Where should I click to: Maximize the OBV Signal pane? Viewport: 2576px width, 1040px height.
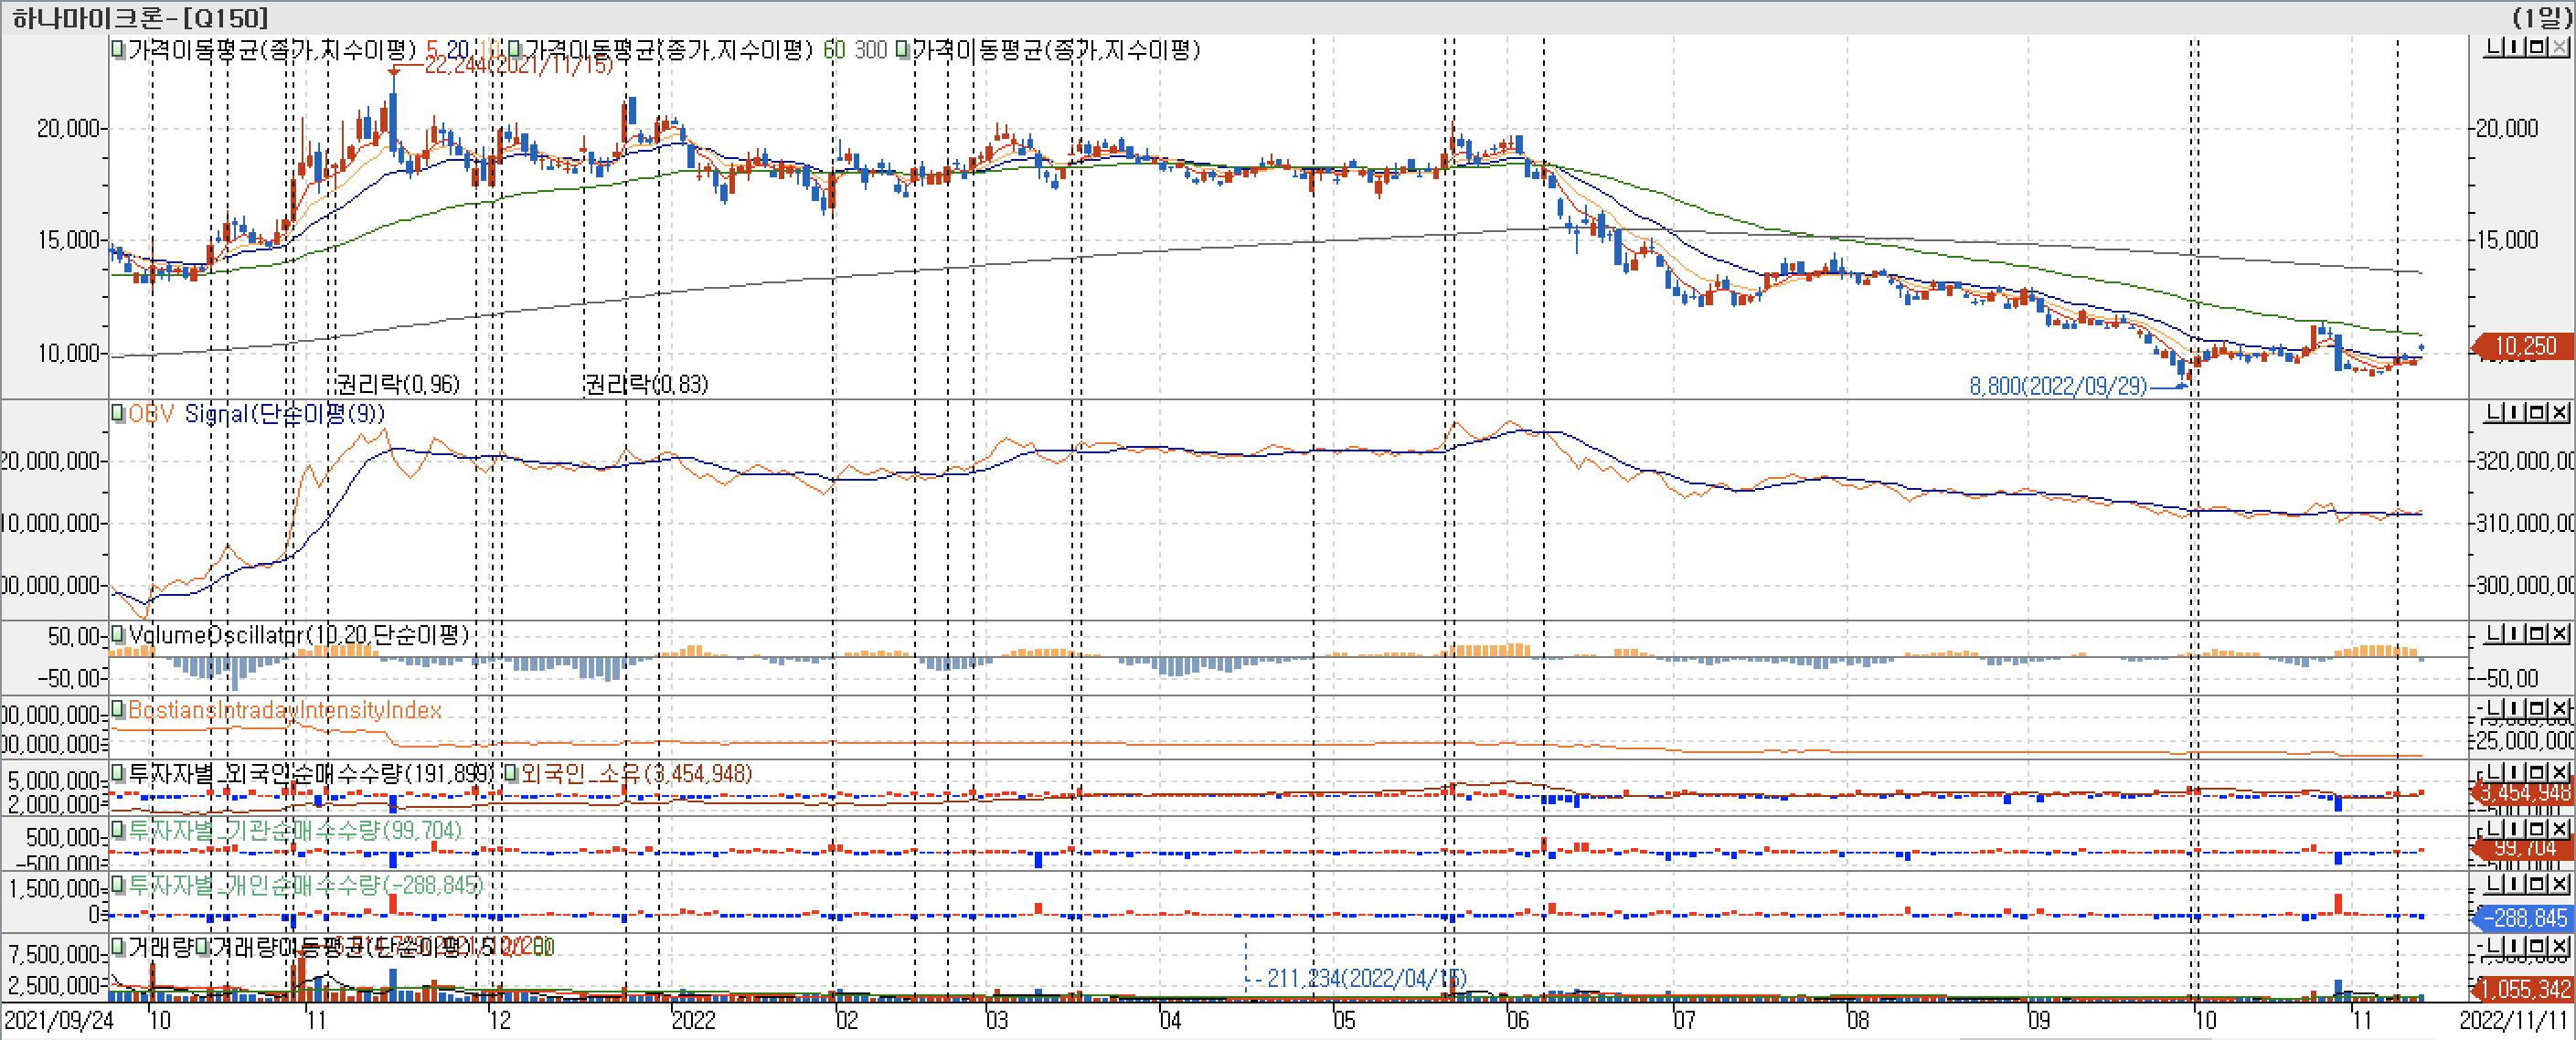[2537, 412]
